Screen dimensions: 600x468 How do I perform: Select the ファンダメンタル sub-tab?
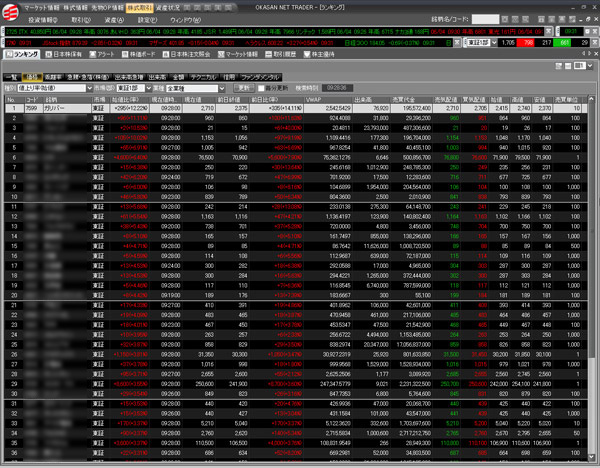pyautogui.click(x=260, y=77)
